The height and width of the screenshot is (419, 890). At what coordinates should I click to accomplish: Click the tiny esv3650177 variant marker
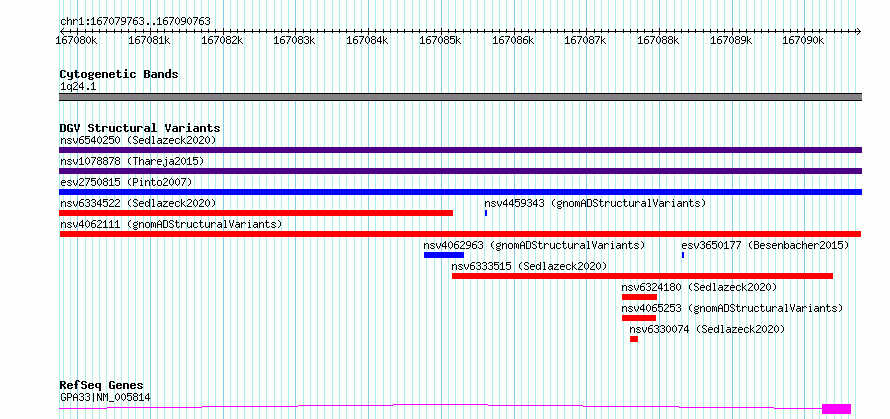[683, 255]
